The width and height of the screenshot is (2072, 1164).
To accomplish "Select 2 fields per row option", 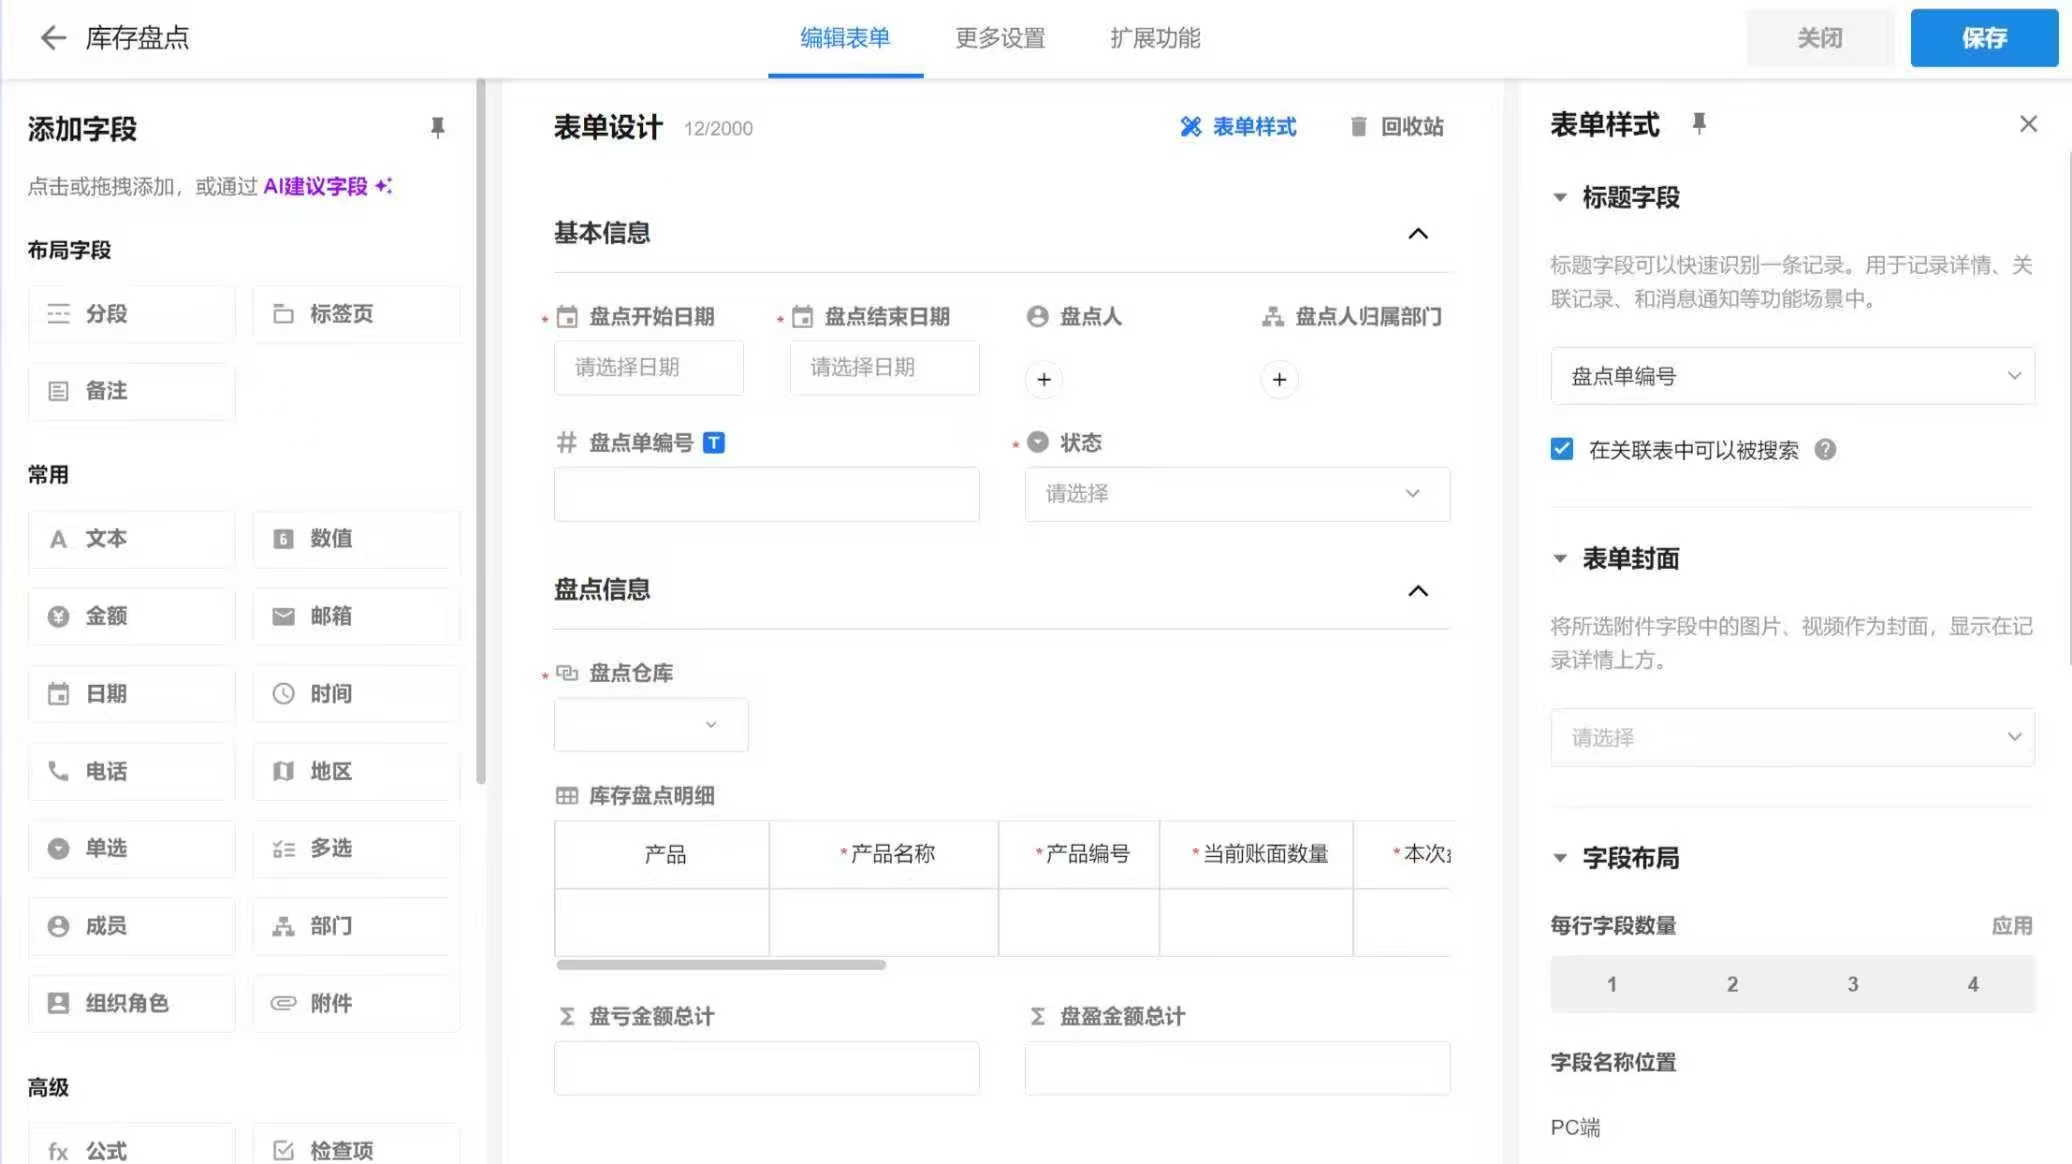I will (1732, 984).
